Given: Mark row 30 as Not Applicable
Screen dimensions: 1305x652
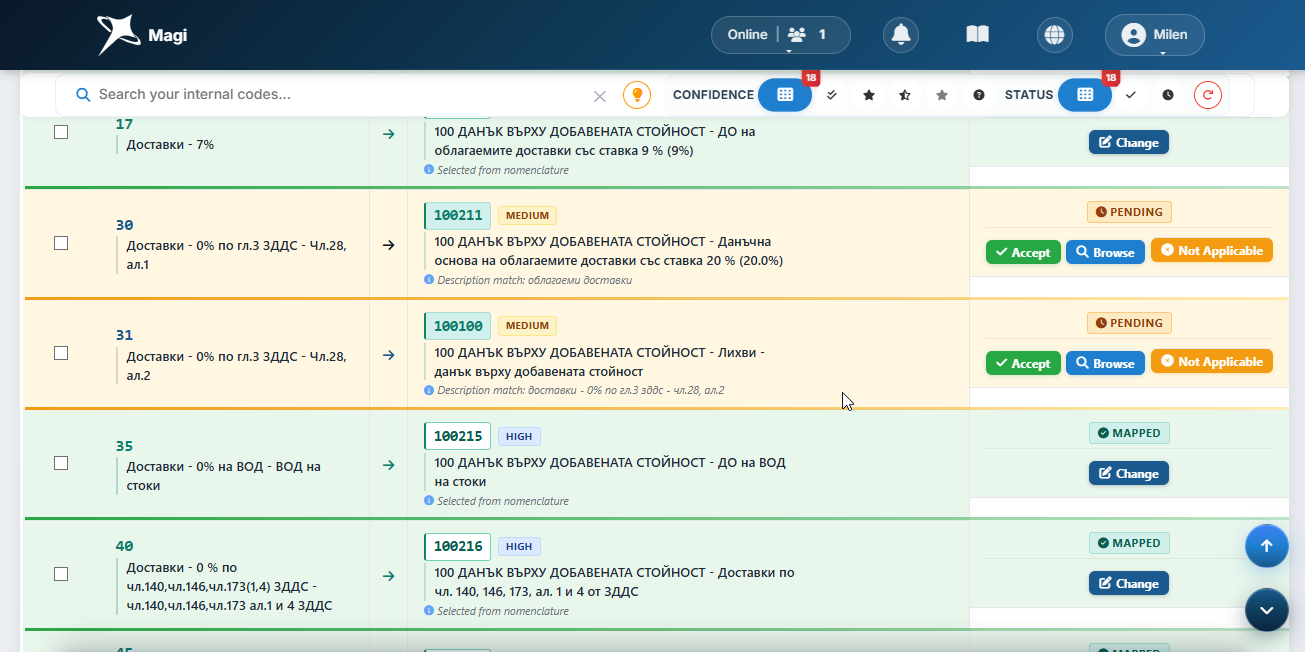Looking at the screenshot, I should point(1212,251).
